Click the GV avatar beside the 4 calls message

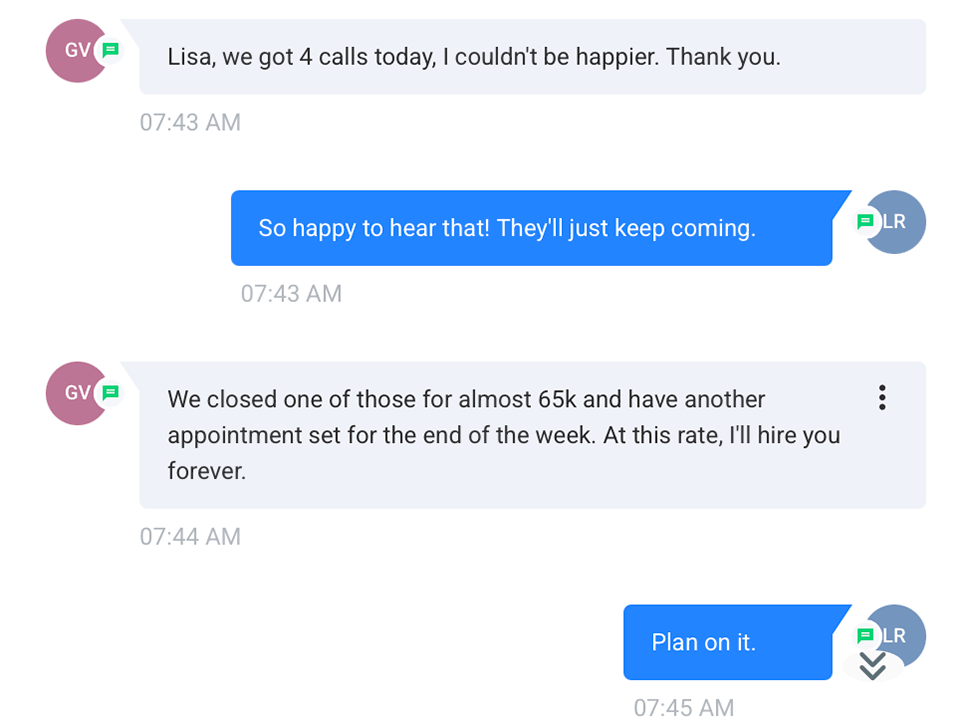point(75,50)
